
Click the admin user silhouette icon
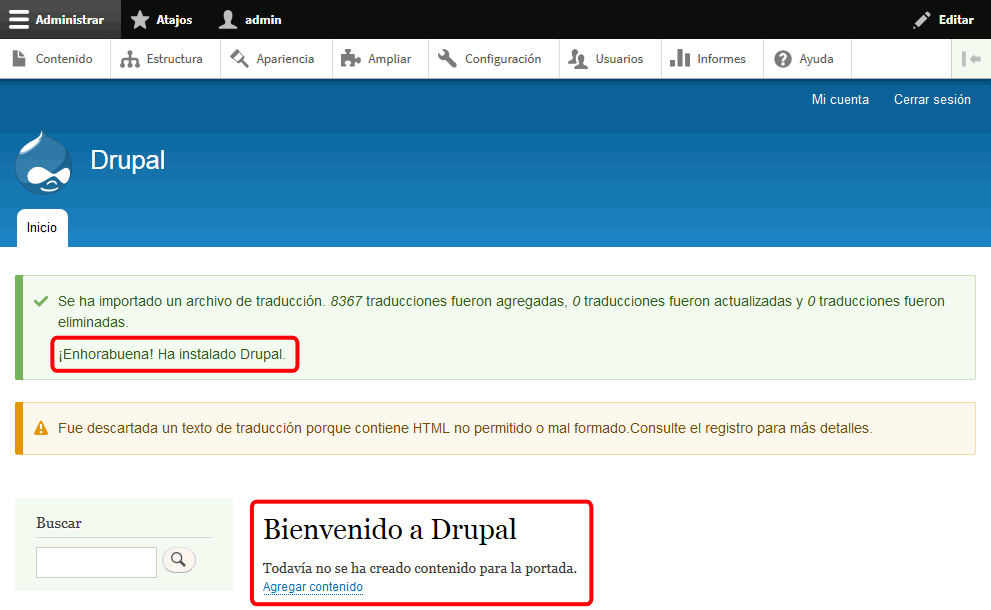228,20
